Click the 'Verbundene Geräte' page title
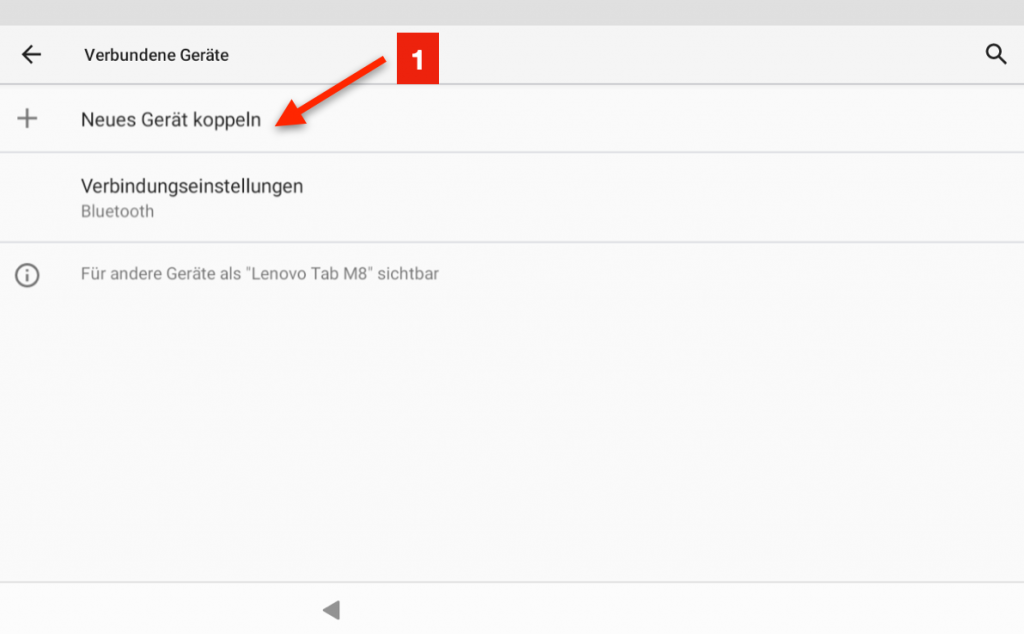Image resolution: width=1024 pixels, height=634 pixels. coord(156,55)
